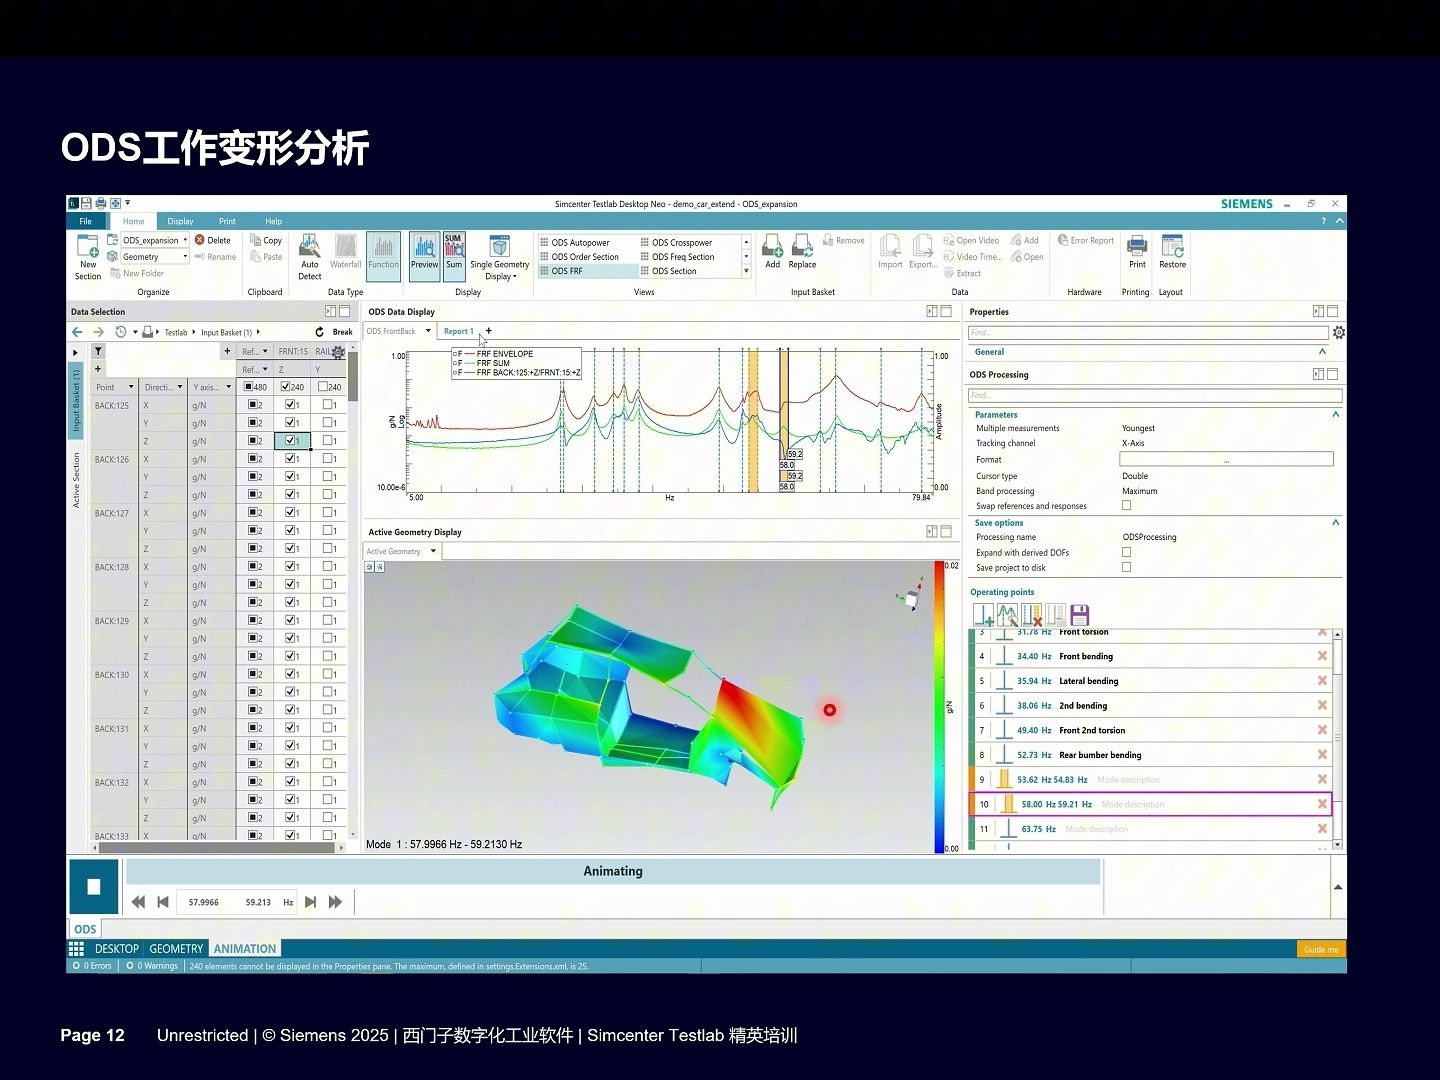The width and height of the screenshot is (1440, 1080).
Task: Switch to the Print ribbon tab
Action: 227,221
